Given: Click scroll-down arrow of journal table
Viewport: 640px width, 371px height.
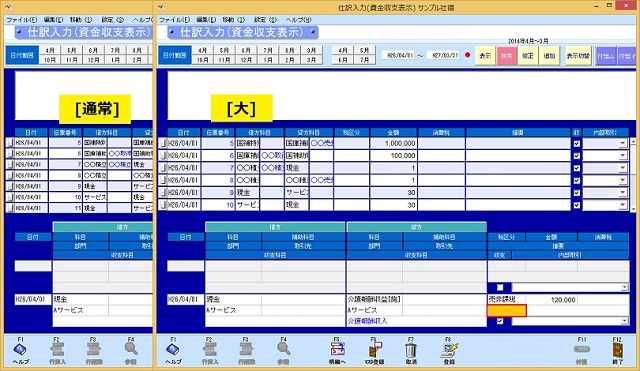Looking at the screenshot, I should [633, 209].
